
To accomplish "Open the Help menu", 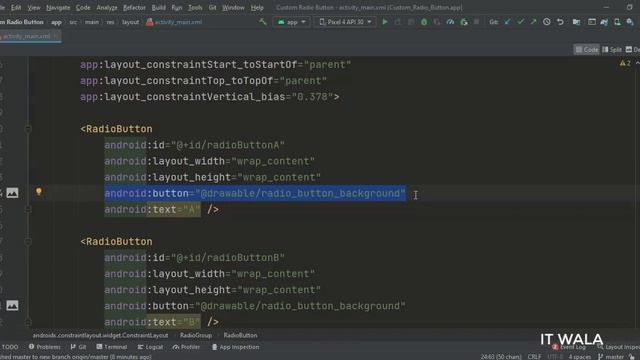I will tap(257, 7).
